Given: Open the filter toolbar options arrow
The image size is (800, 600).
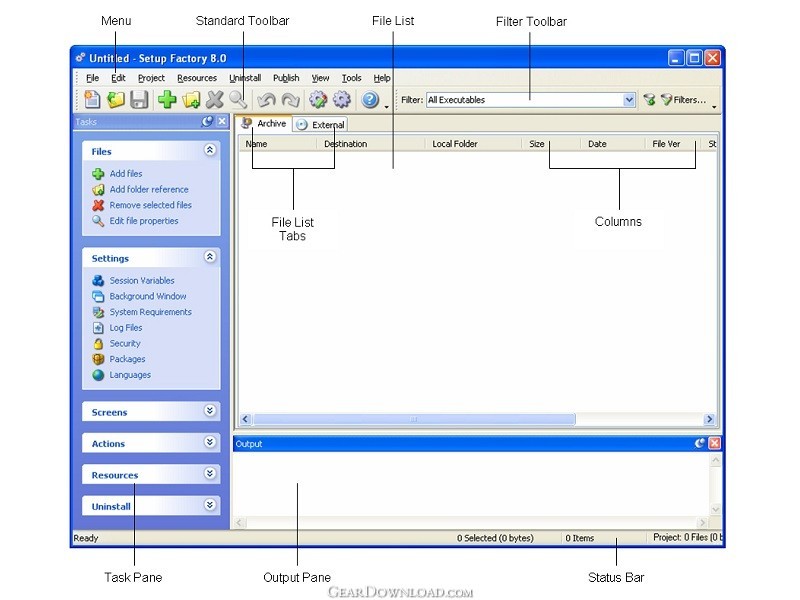Looking at the screenshot, I should click(714, 107).
